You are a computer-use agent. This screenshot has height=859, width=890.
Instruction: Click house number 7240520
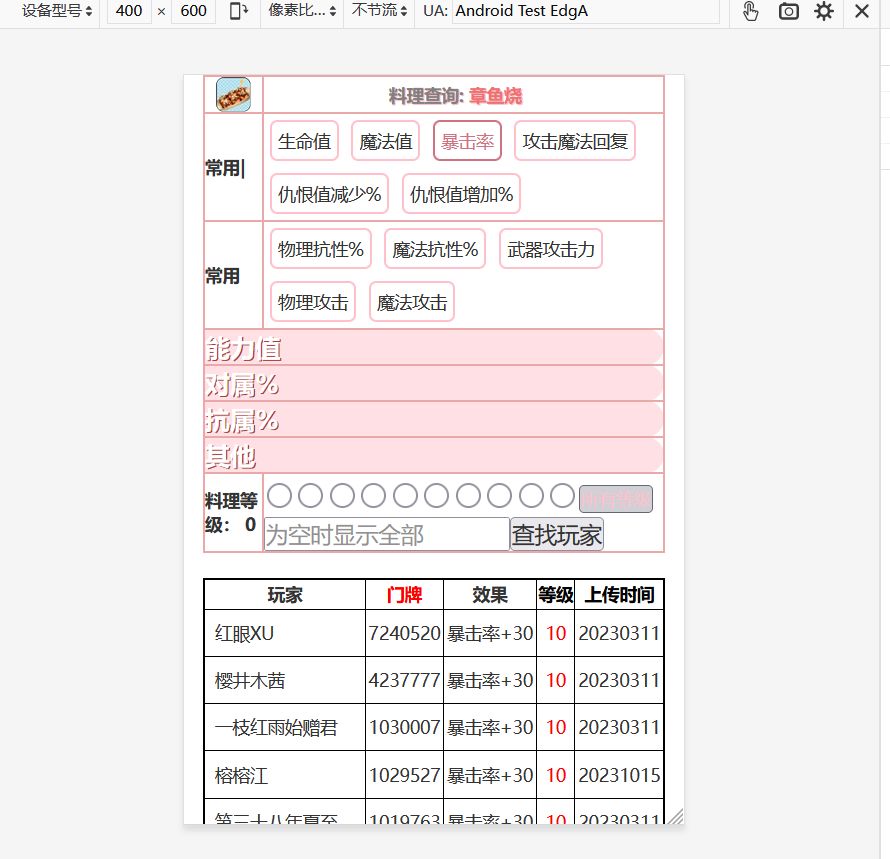click(x=404, y=633)
